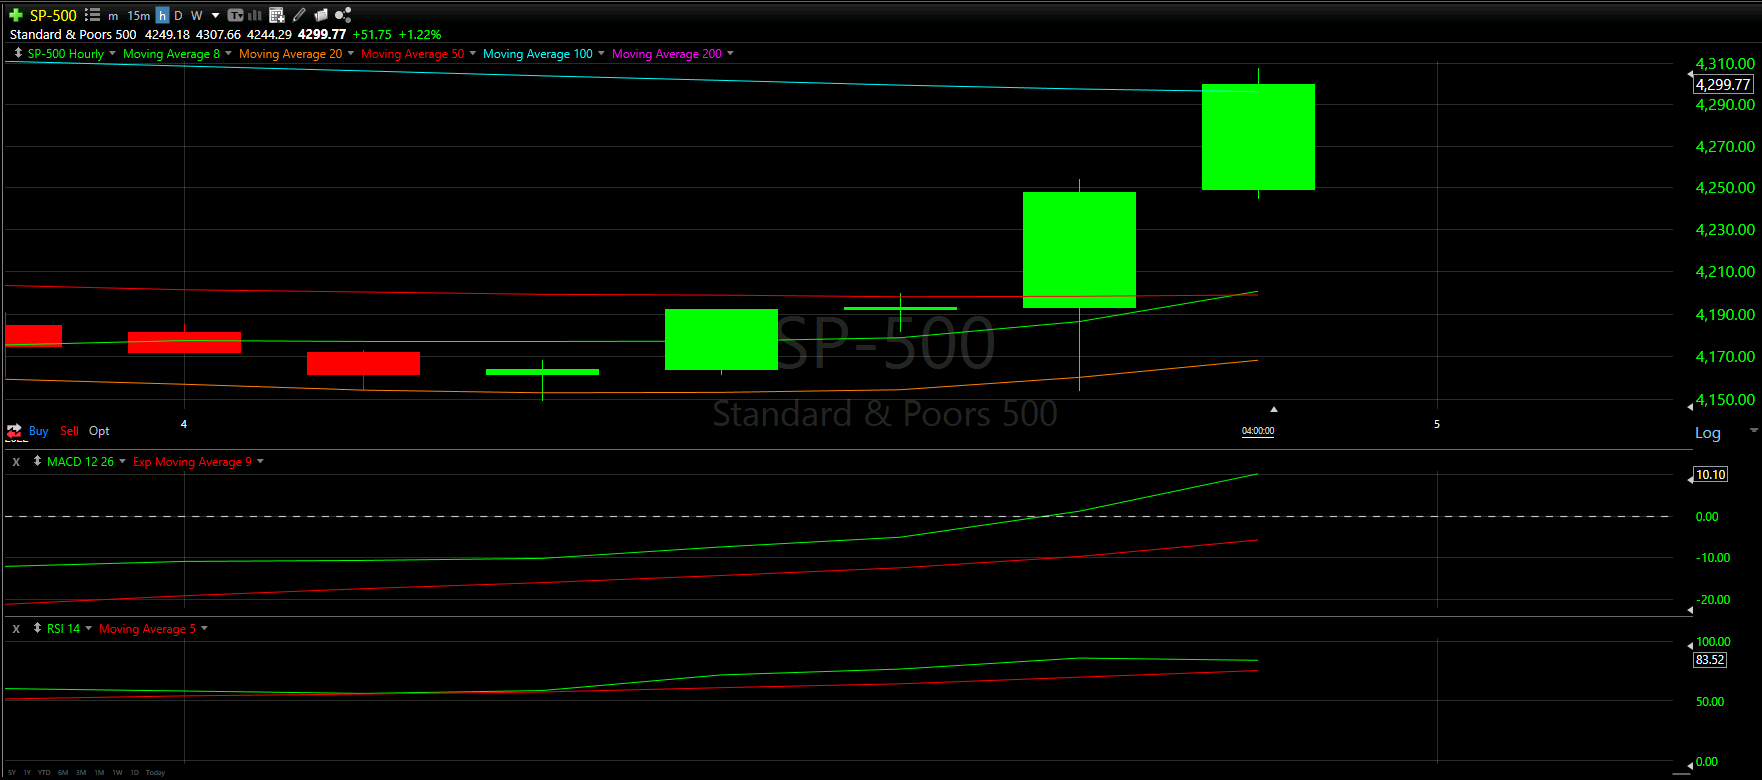The height and width of the screenshot is (780, 1762).
Task: Expand the MACD 12 26 dropdown
Action: click(122, 462)
